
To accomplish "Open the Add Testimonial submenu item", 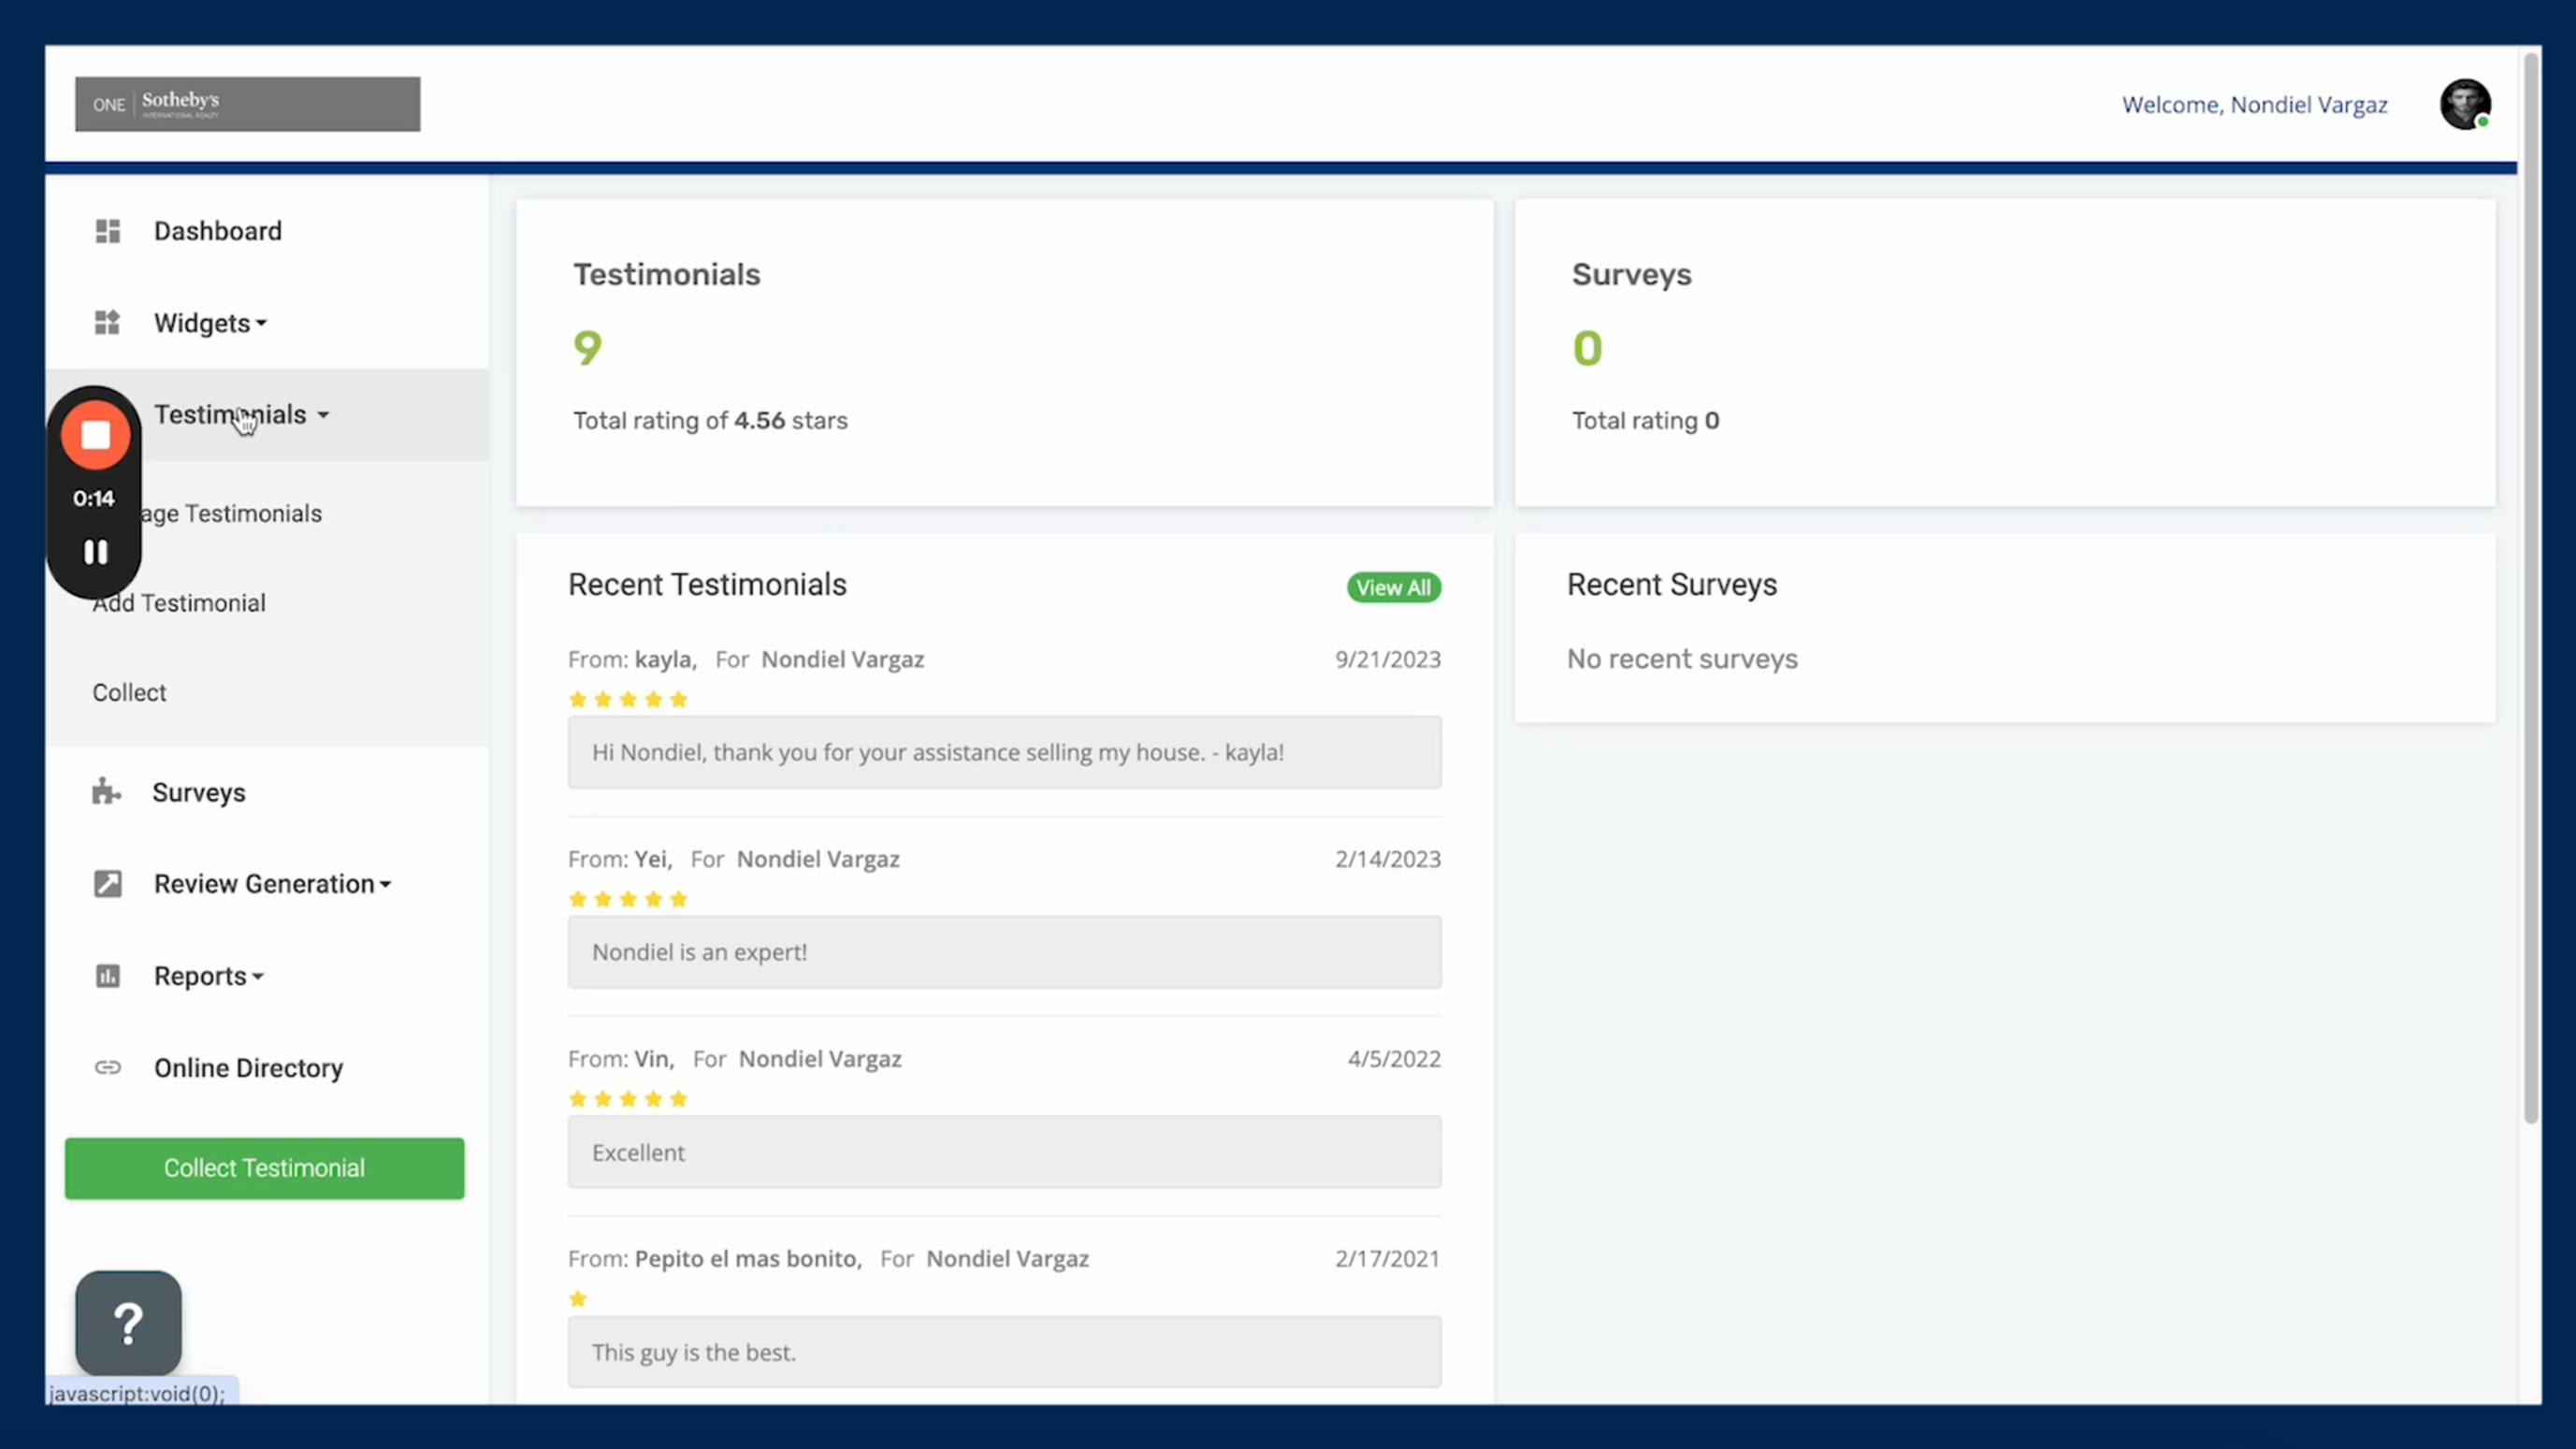I will [x=180, y=603].
